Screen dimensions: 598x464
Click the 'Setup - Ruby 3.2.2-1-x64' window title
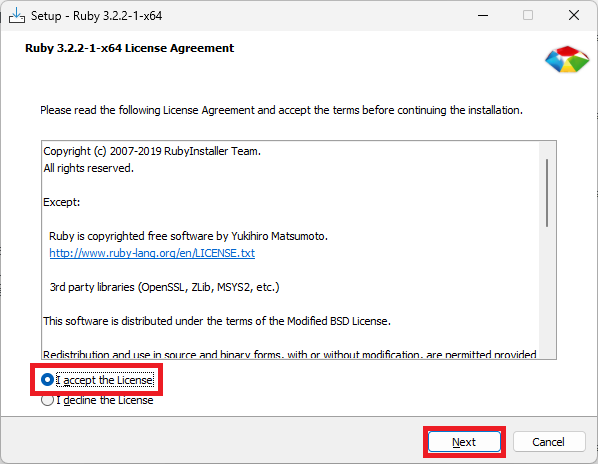[96, 16]
